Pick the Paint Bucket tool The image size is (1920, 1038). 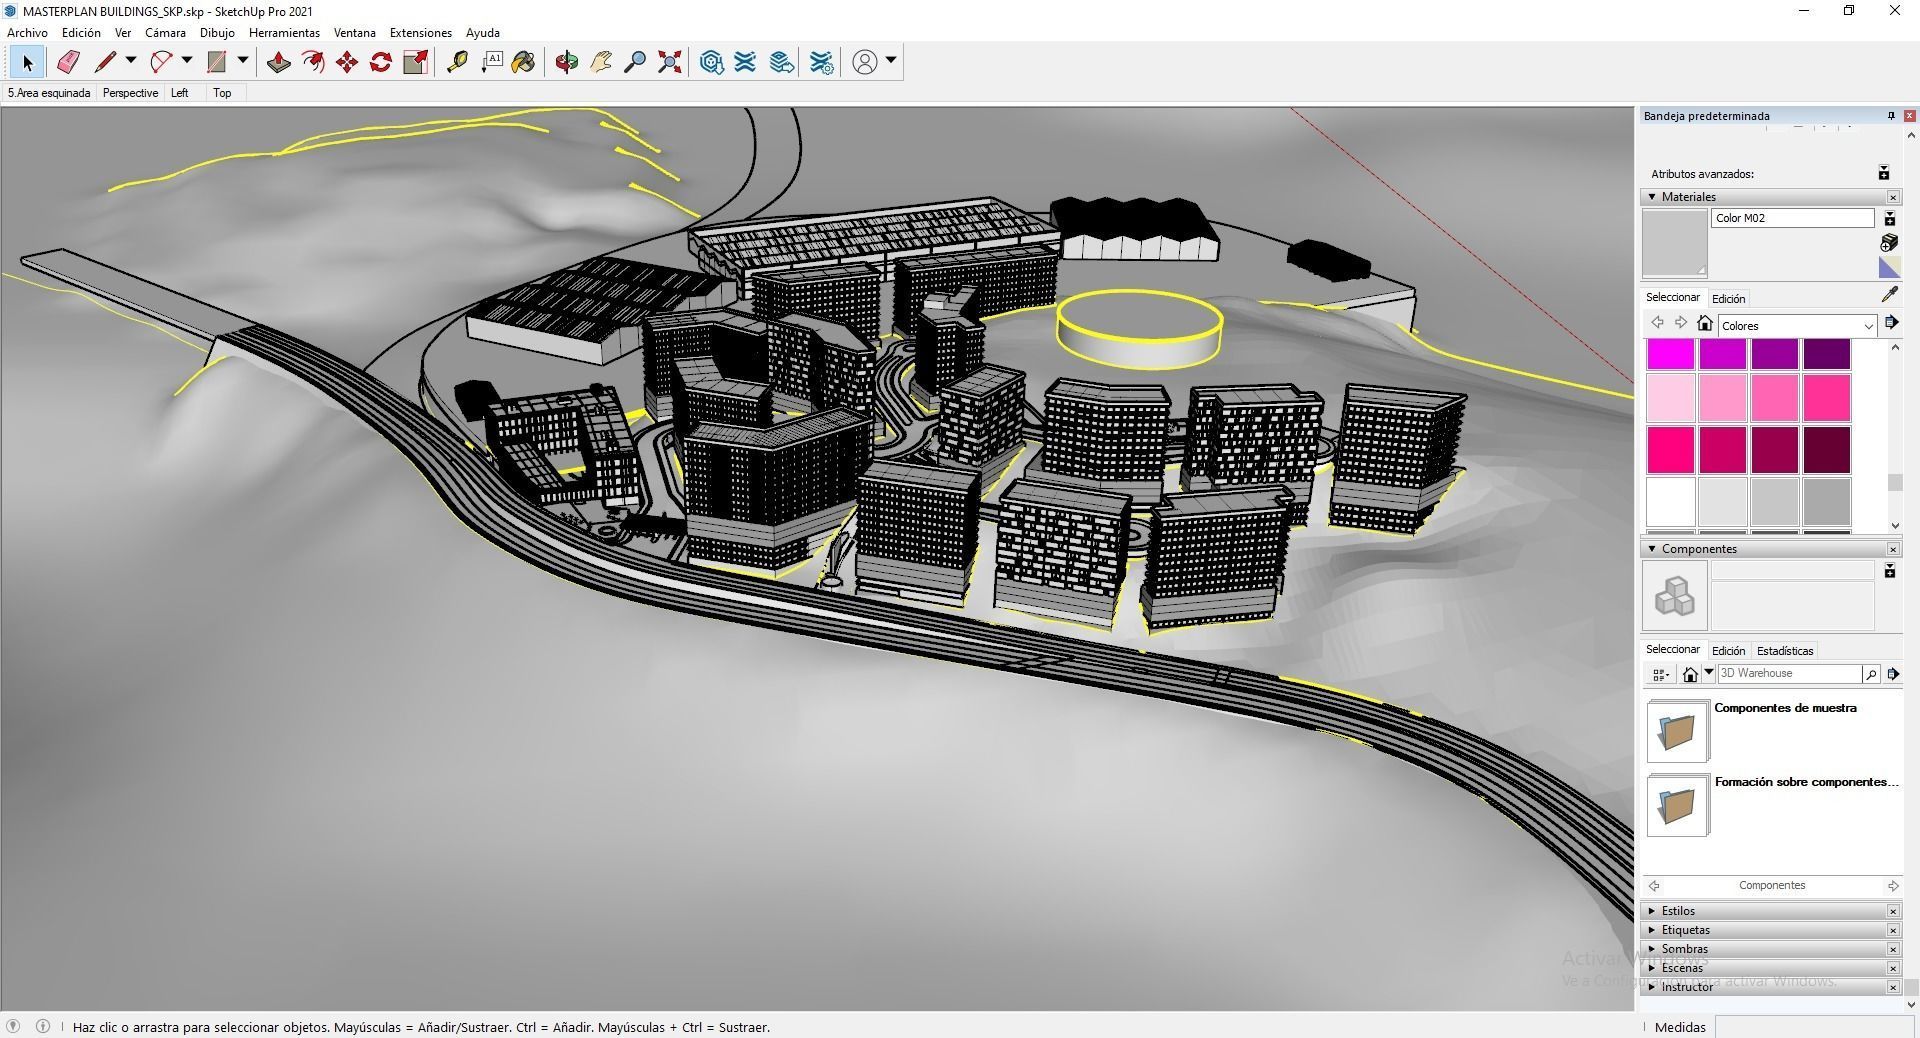pos(523,62)
